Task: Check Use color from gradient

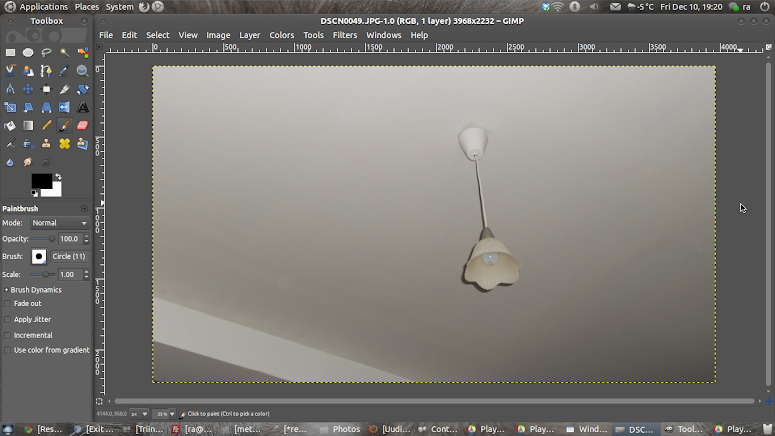Action: point(8,351)
